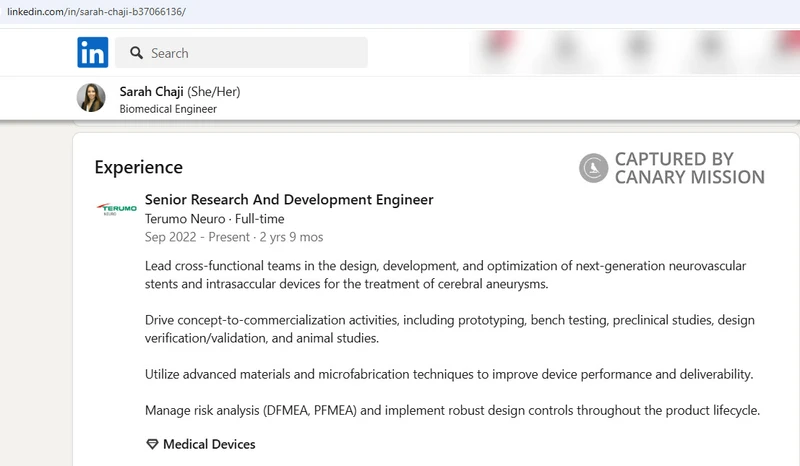800x466 pixels.
Task: Select the linkedin.com URL in address bar
Action: pos(96,11)
